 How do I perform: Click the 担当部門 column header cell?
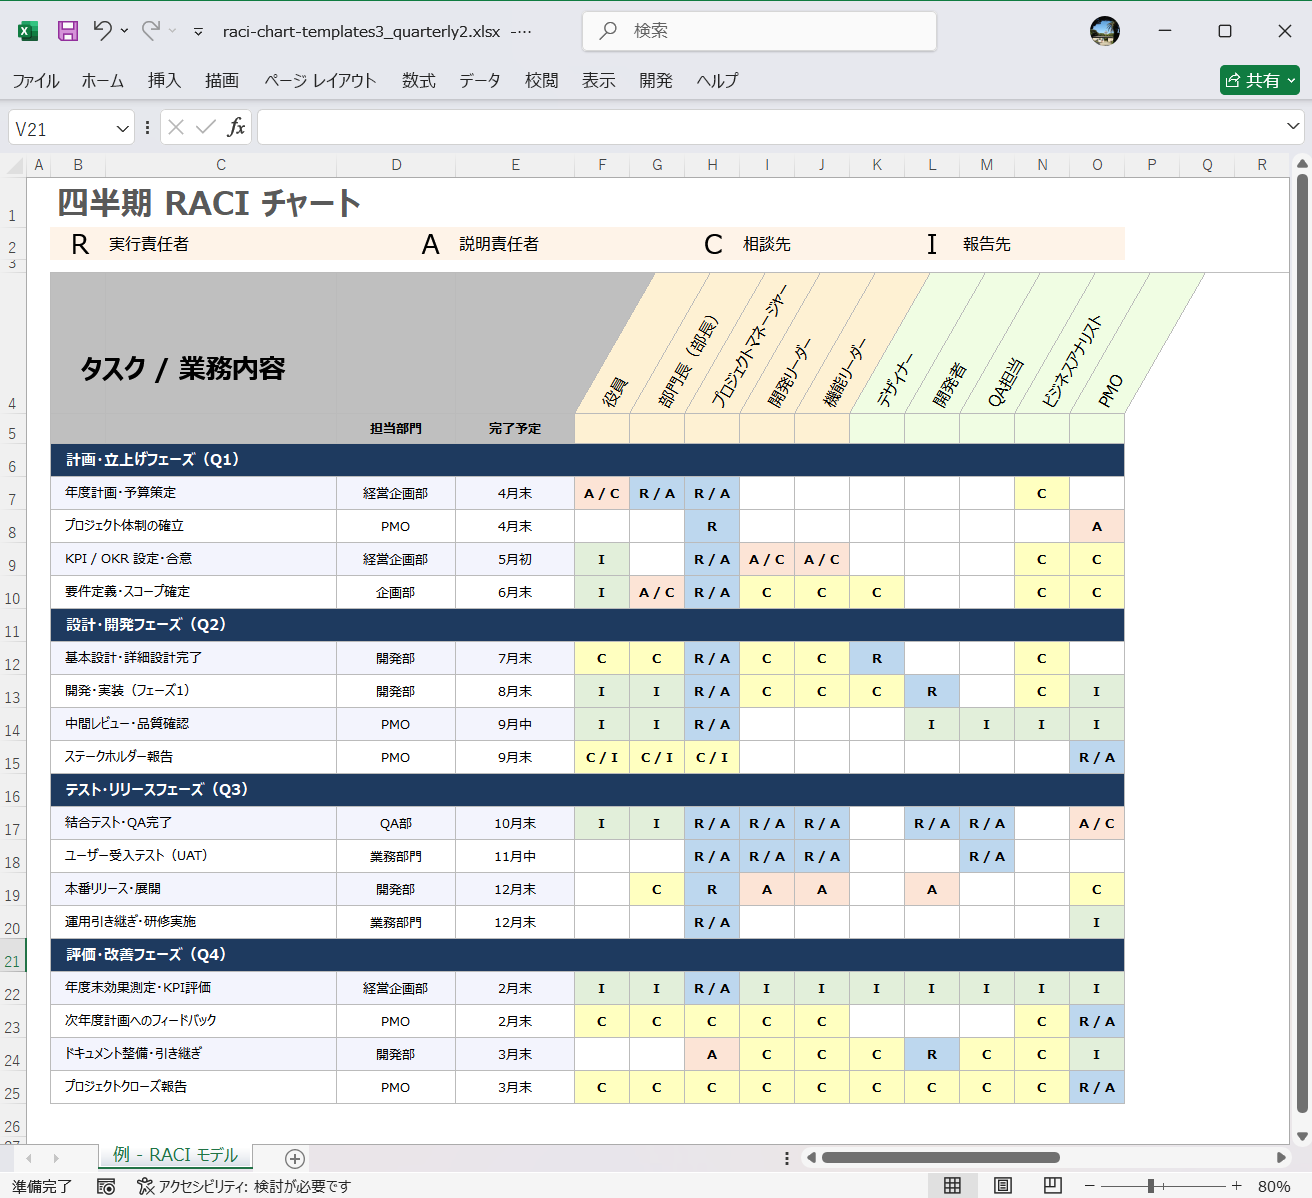[x=396, y=428]
